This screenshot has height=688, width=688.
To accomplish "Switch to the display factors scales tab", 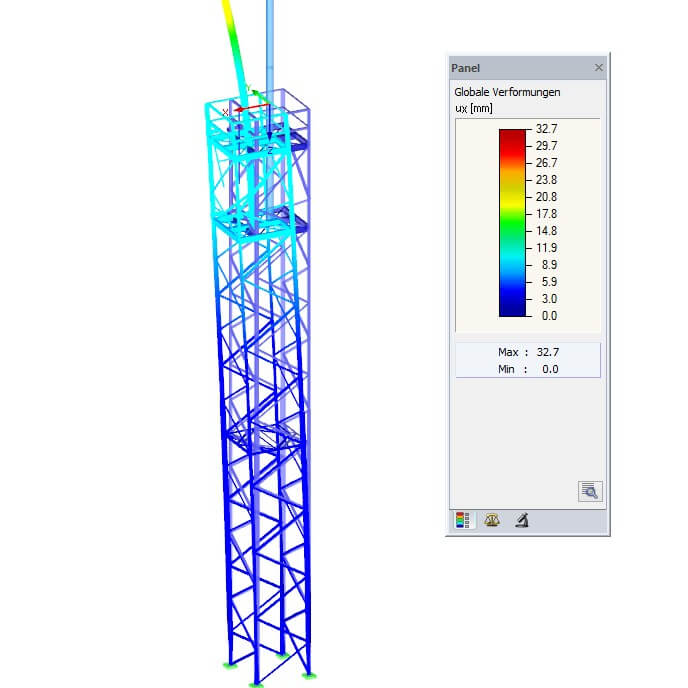I will [491, 520].
